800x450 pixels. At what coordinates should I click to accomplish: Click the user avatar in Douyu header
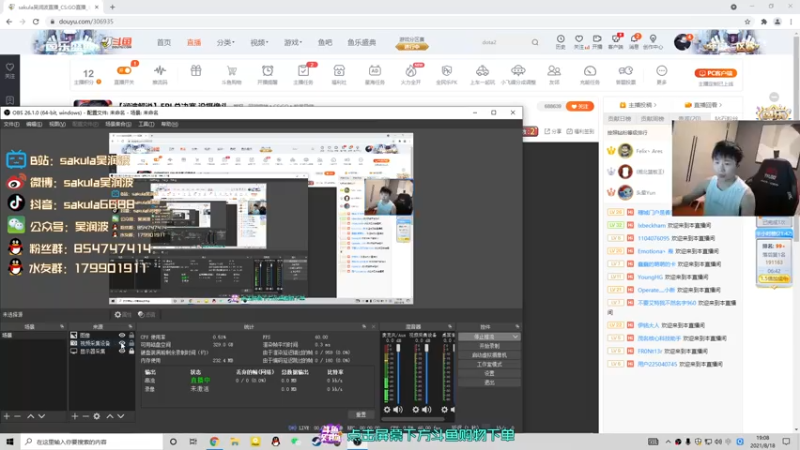tap(682, 42)
